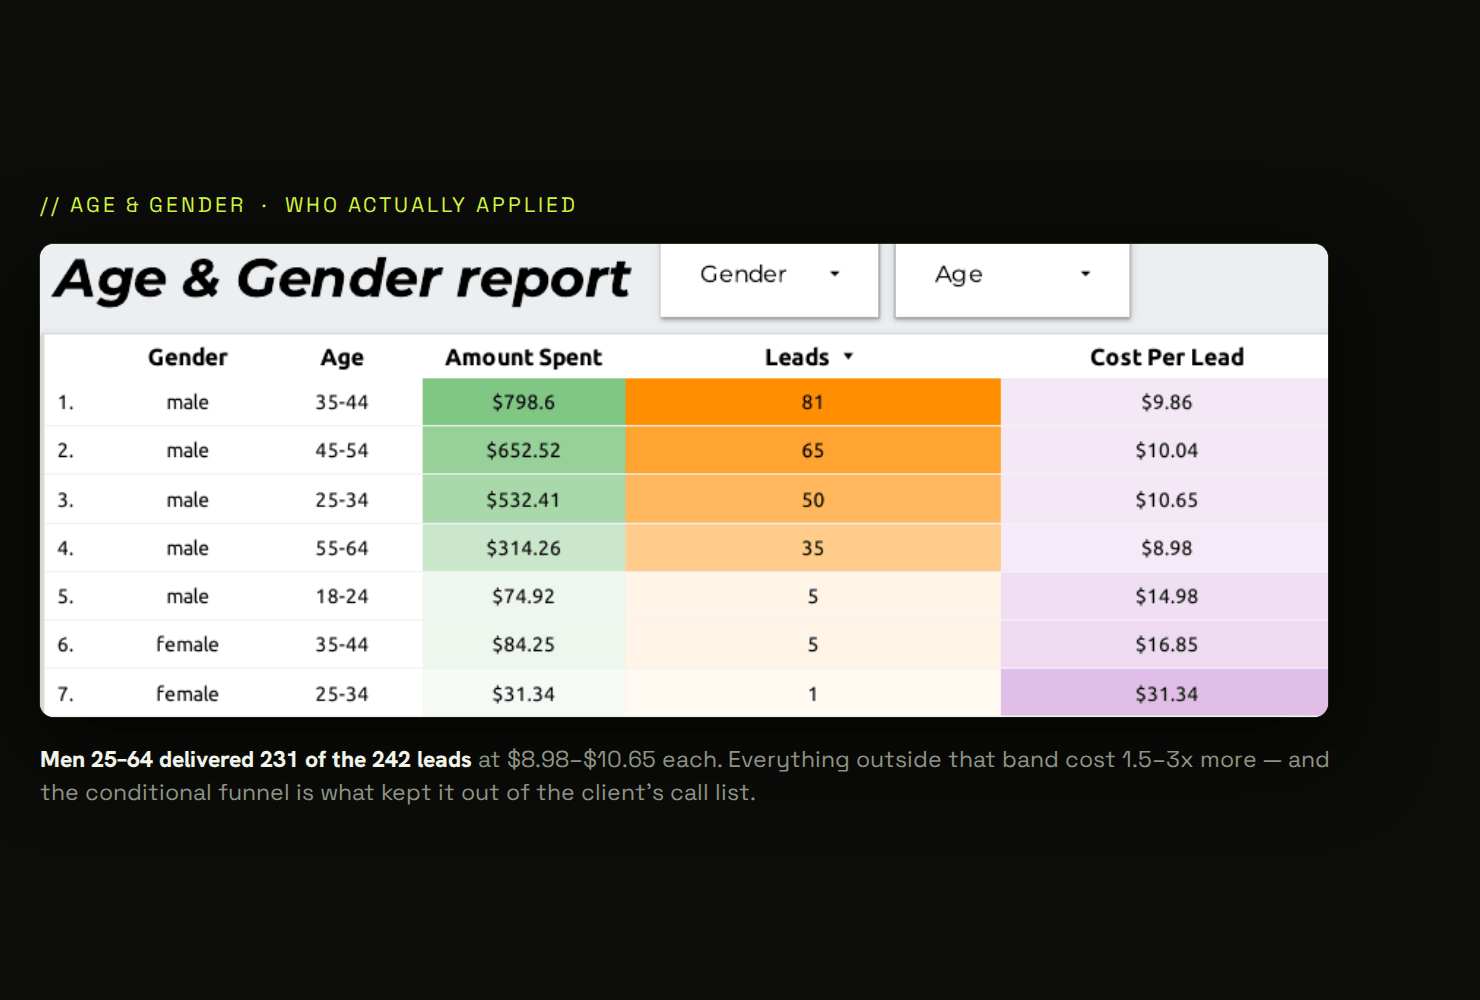Select the leads value 1 for female 25-34
The image size is (1480, 1000).
click(x=813, y=693)
